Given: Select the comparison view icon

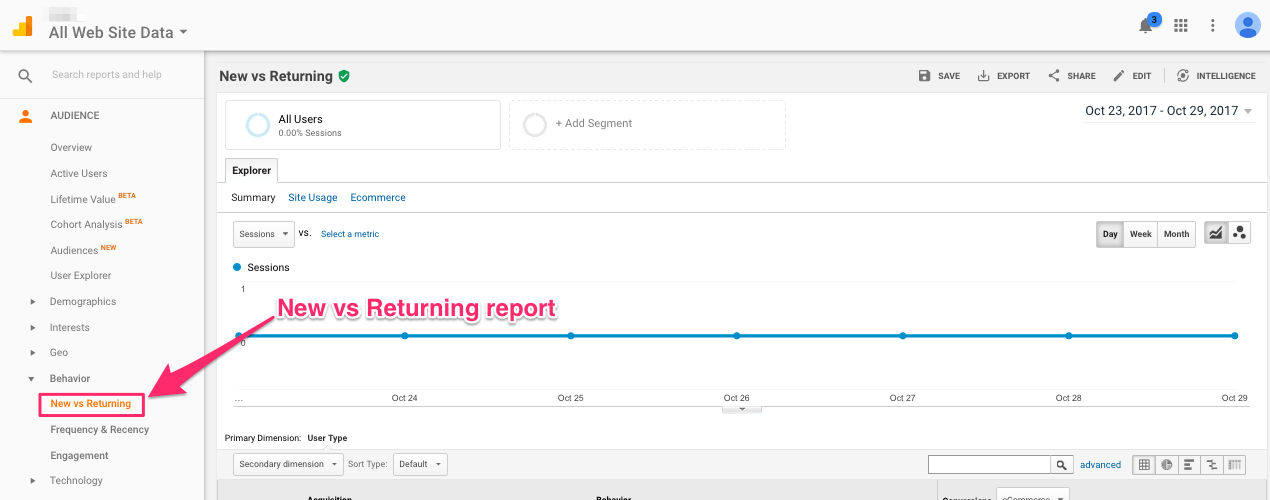Looking at the screenshot, I should [1212, 464].
